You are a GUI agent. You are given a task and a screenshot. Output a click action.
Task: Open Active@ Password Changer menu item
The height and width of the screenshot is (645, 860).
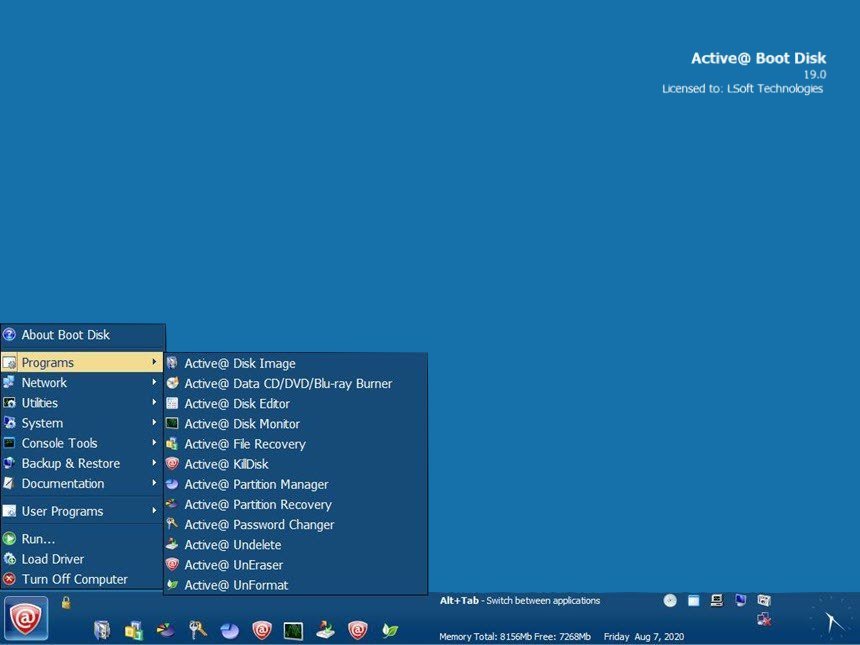click(259, 525)
